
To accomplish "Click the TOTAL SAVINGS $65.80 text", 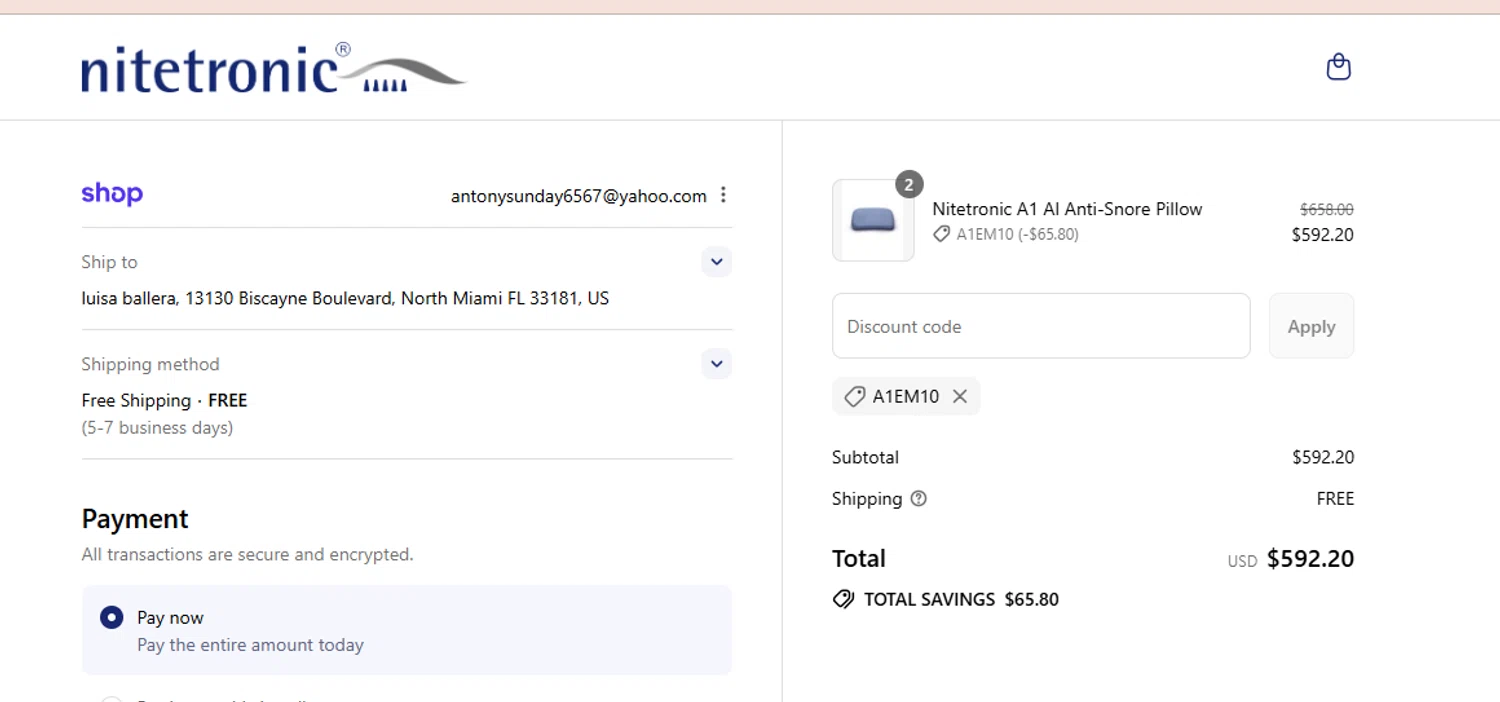I will (961, 599).
